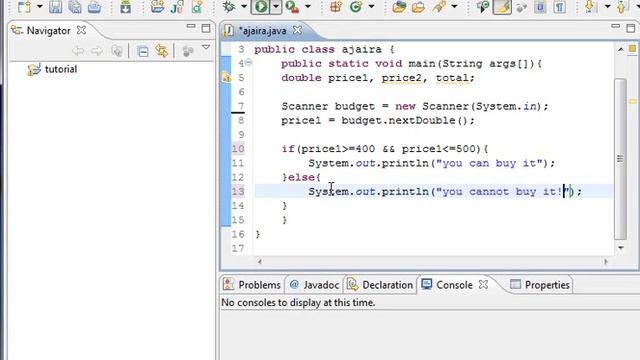The width and height of the screenshot is (640, 360).
Task: Click the Previous Annotation arrow icon
Action: click(621, 7)
